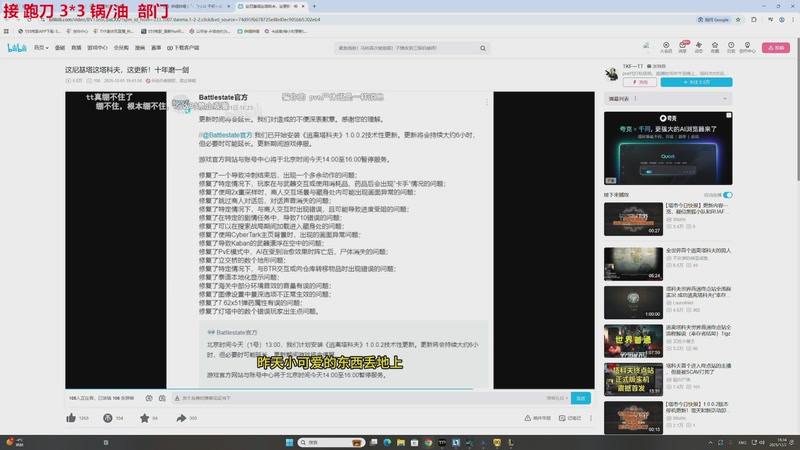Open the more options dots below the video
The width and height of the screenshot is (800, 450).
[591, 418]
